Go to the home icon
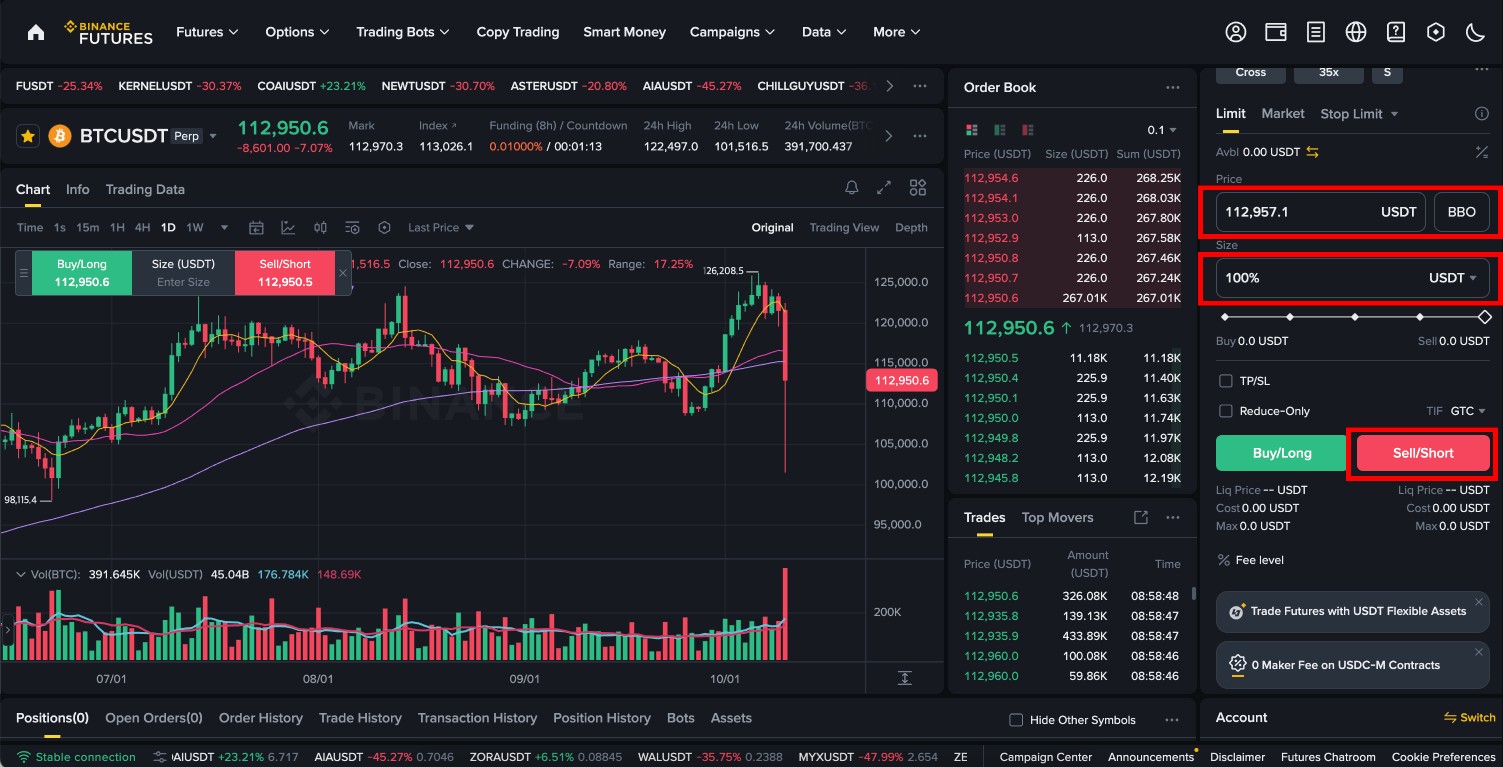Screen dimensions: 1503x767 (36, 32)
